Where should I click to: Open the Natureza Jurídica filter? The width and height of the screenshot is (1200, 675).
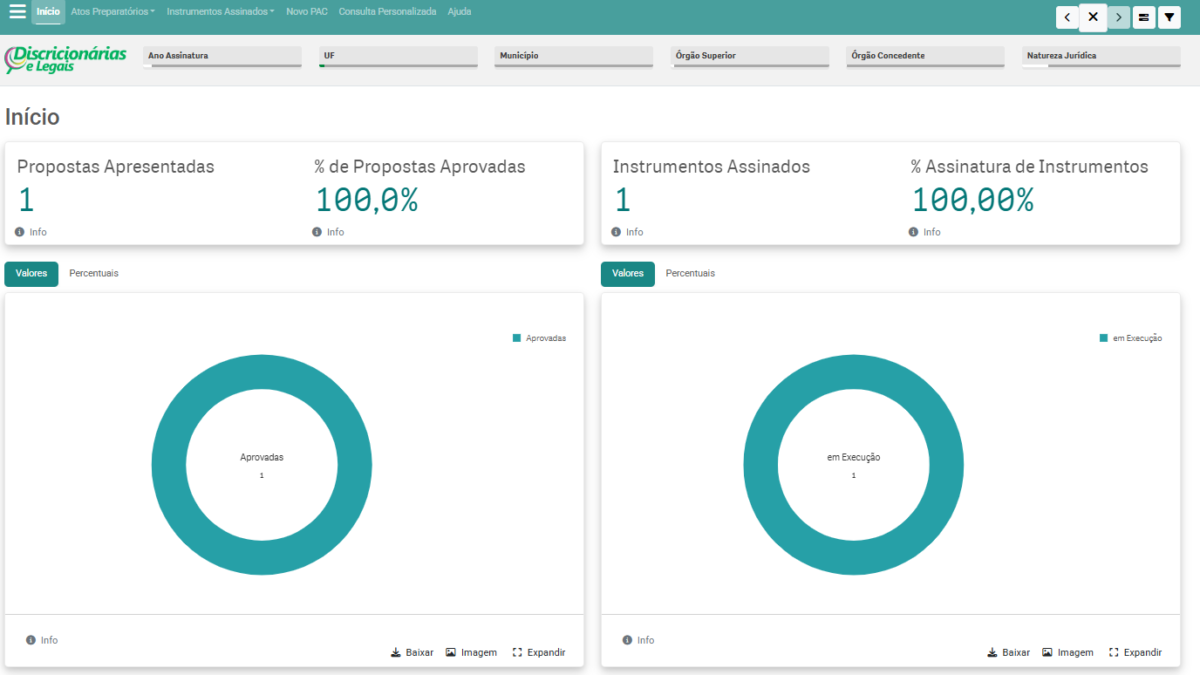point(1102,57)
